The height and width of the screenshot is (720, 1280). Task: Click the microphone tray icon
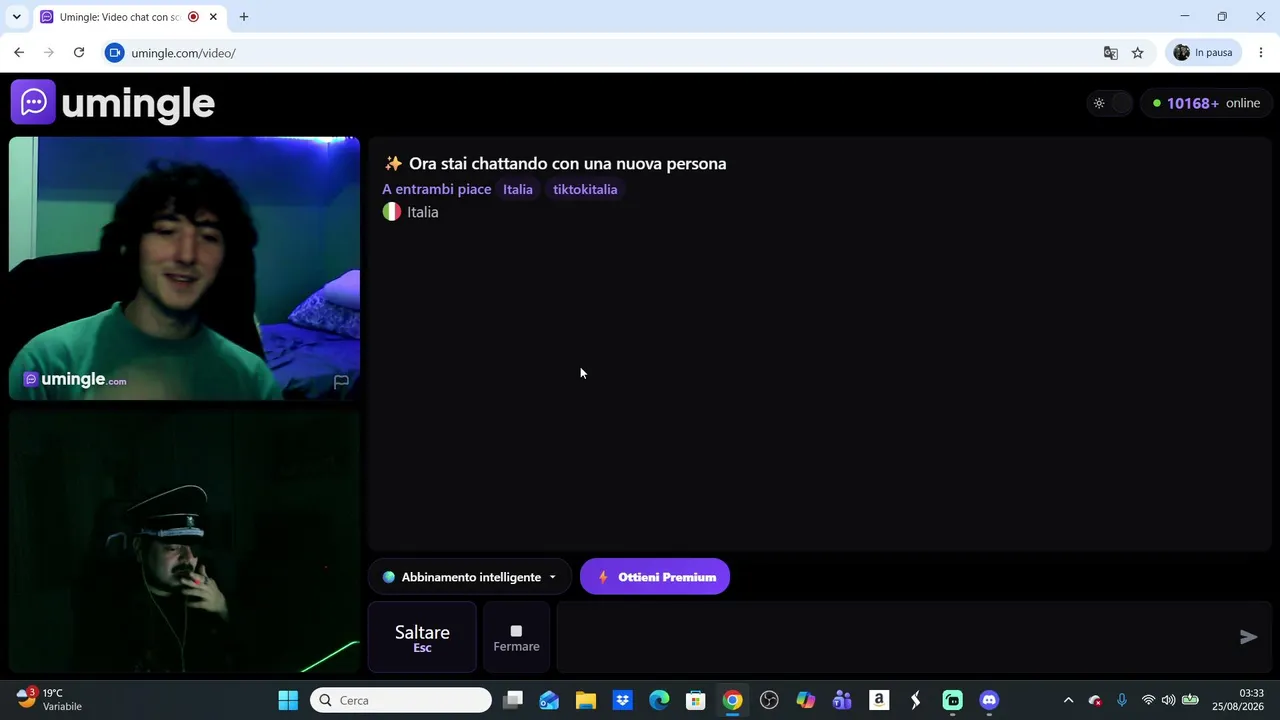click(x=1122, y=700)
